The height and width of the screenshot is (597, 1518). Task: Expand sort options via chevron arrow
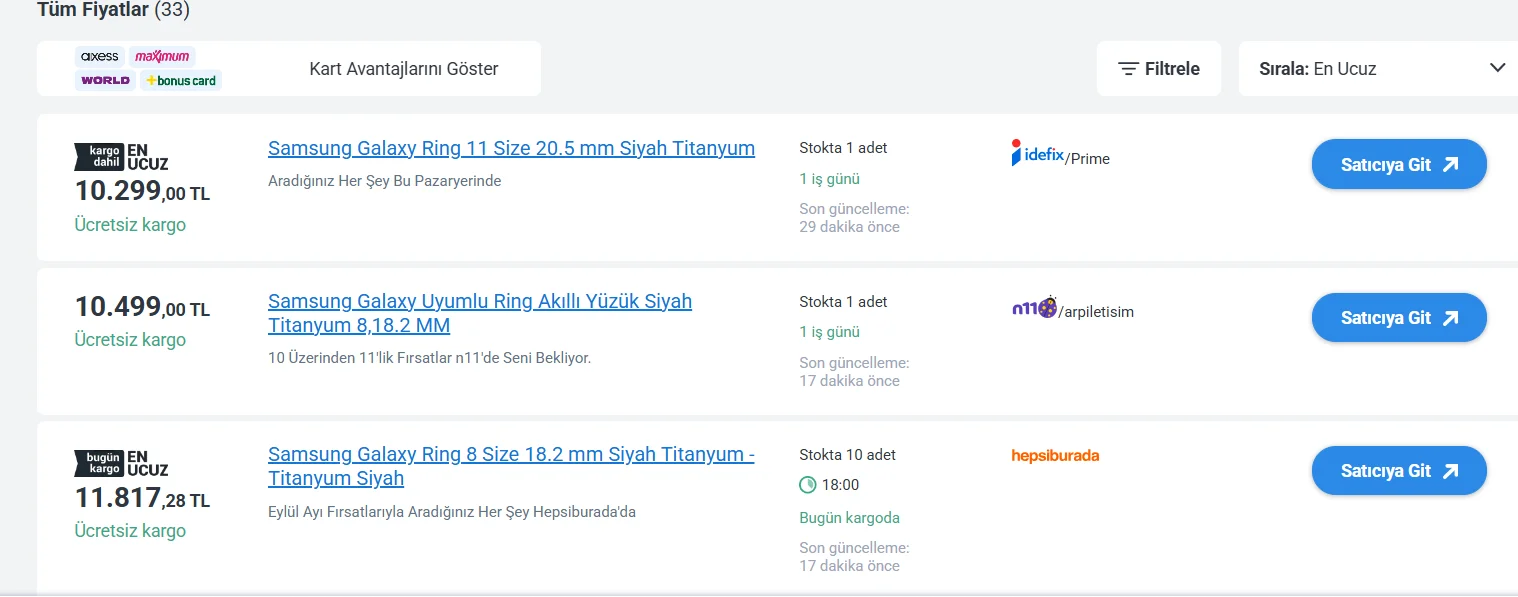click(x=1497, y=68)
